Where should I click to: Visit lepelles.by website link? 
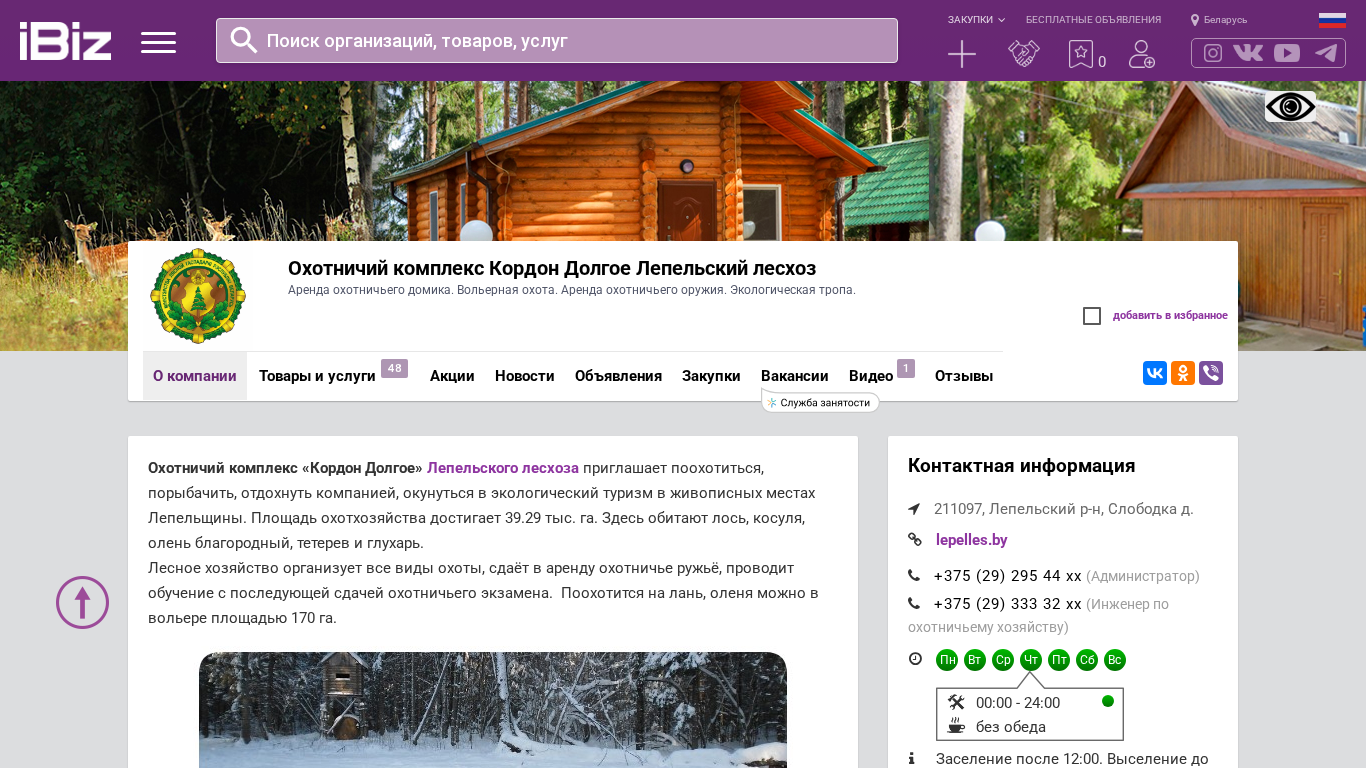[x=972, y=540]
